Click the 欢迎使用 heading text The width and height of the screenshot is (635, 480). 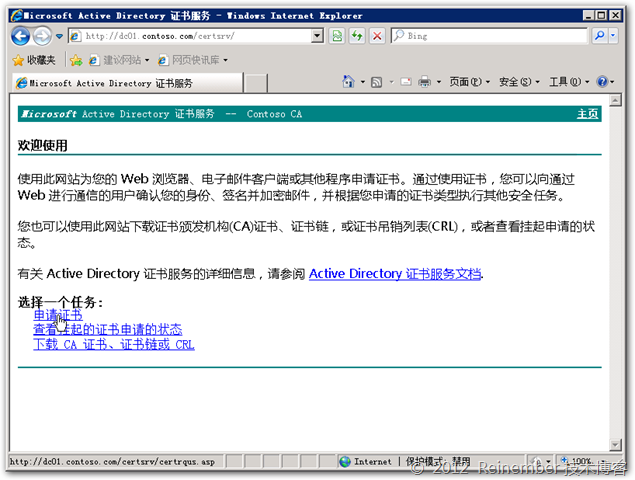pyautogui.click(x=43, y=145)
